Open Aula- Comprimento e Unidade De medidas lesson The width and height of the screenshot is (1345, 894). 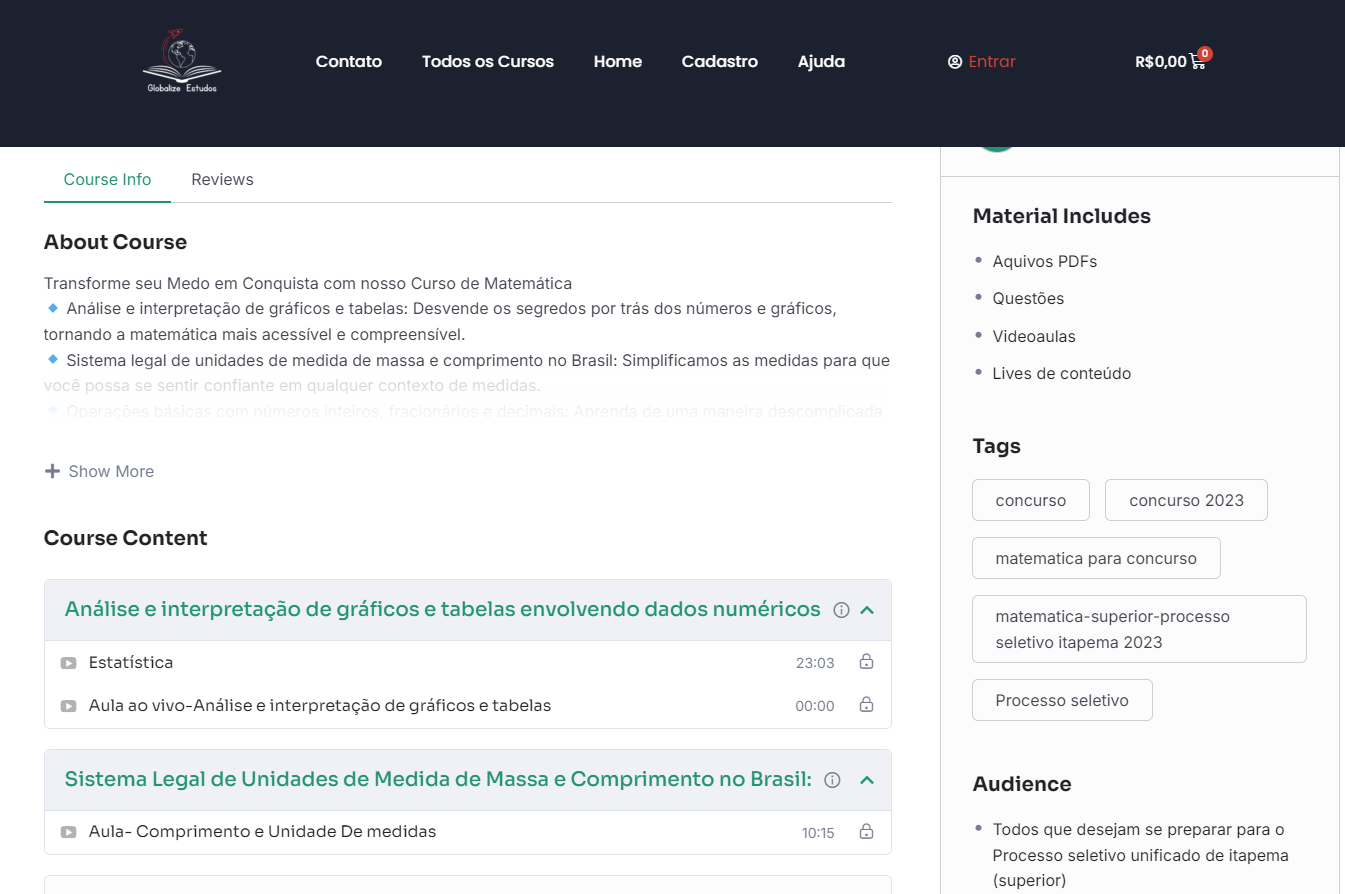point(262,831)
